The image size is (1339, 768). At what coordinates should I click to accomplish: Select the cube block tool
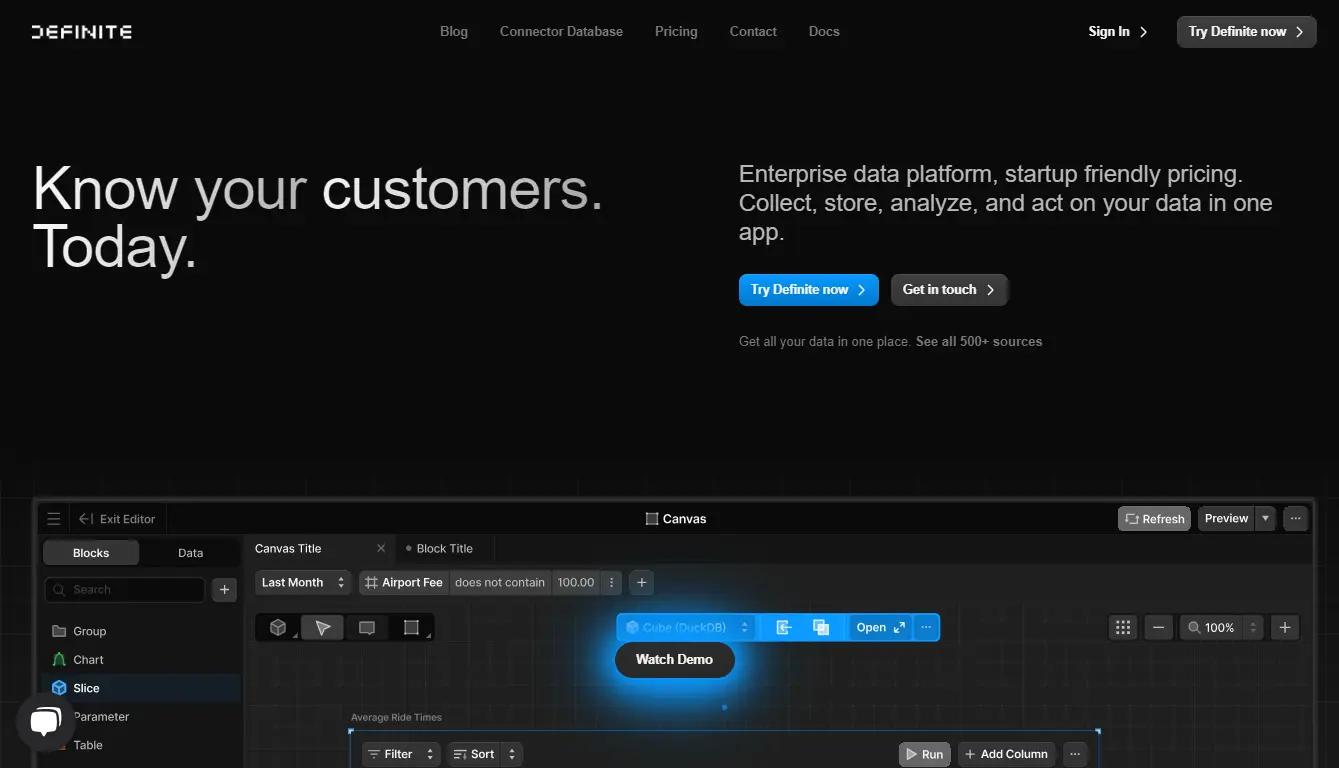pos(278,627)
